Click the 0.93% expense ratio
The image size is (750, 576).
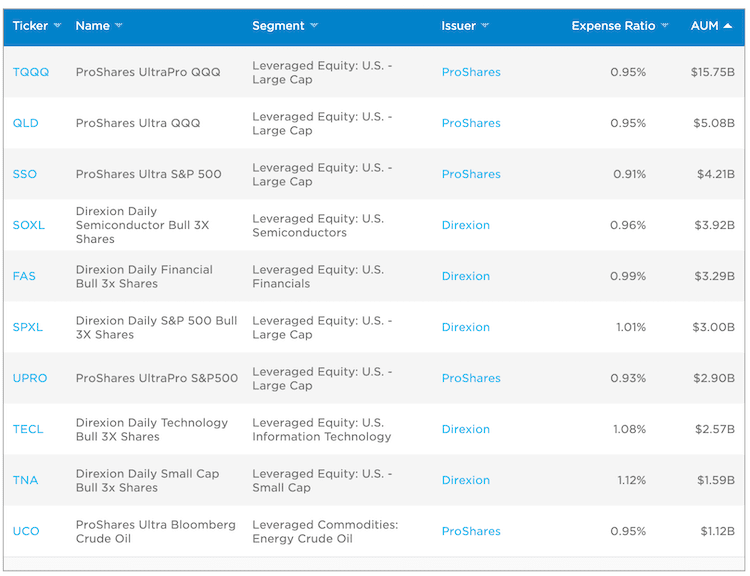point(628,378)
